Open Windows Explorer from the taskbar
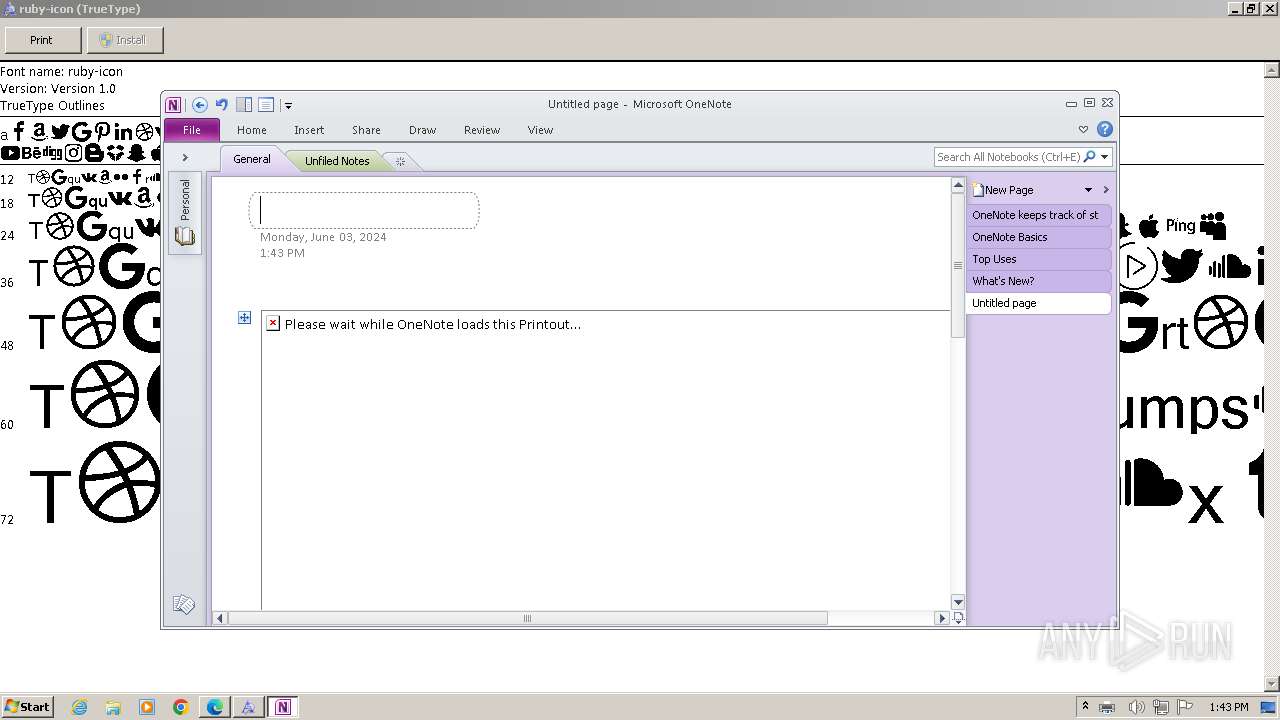The width and height of the screenshot is (1280, 720). 113,707
